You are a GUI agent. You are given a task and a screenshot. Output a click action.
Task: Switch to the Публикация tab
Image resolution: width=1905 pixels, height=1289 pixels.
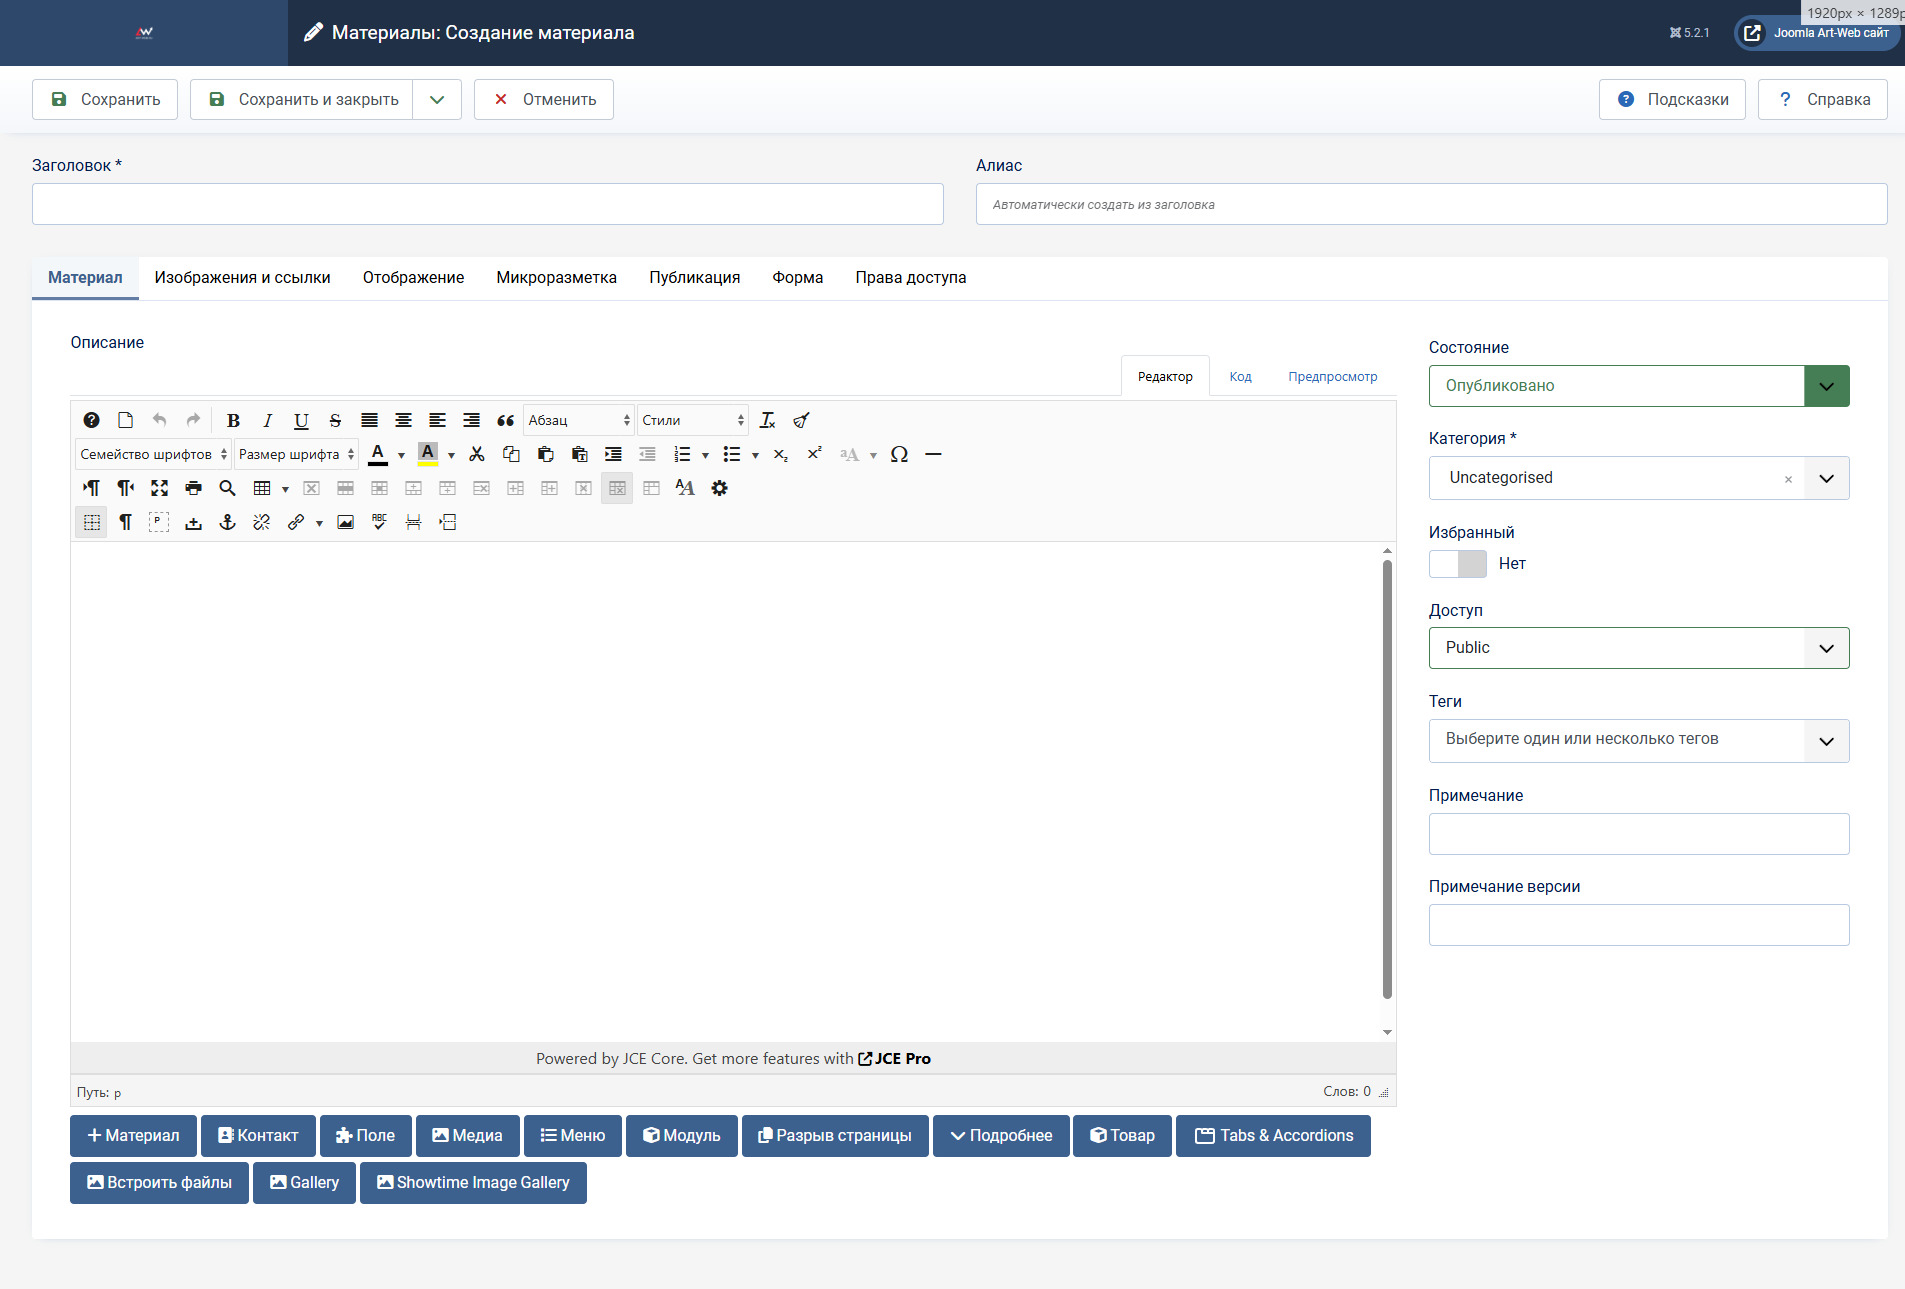pos(694,278)
